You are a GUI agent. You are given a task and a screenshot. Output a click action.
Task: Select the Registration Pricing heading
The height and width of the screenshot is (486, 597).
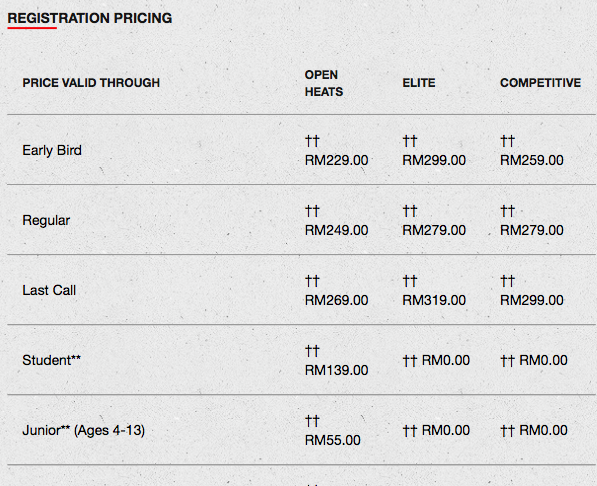tap(90, 18)
